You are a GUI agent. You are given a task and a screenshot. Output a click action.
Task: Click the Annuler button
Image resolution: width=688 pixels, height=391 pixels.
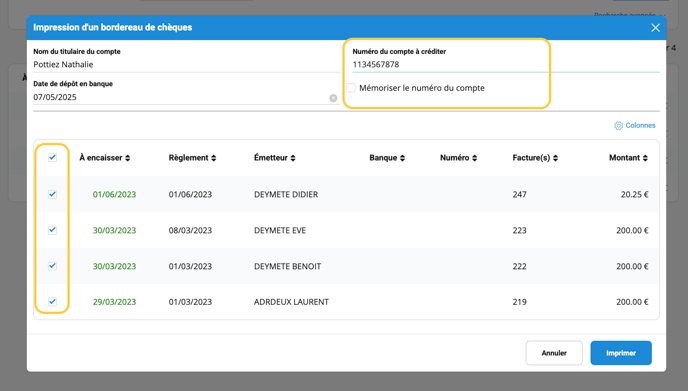click(x=554, y=353)
